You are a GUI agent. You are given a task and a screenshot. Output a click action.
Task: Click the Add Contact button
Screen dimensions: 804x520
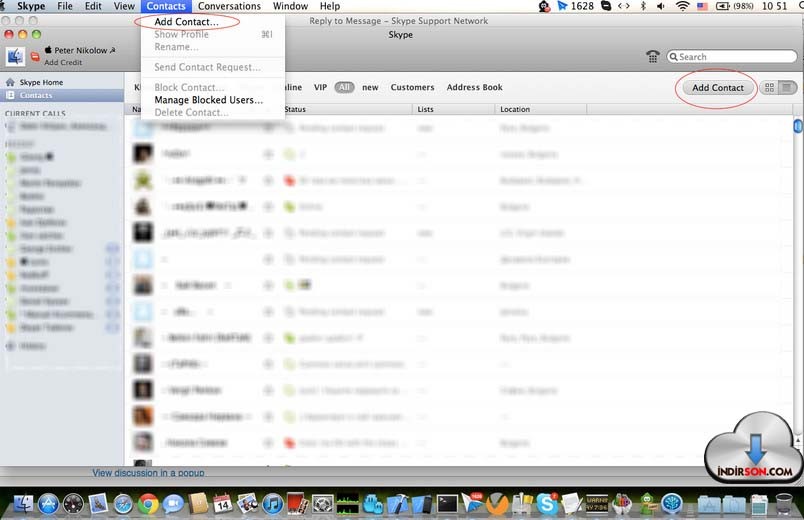[717, 88]
